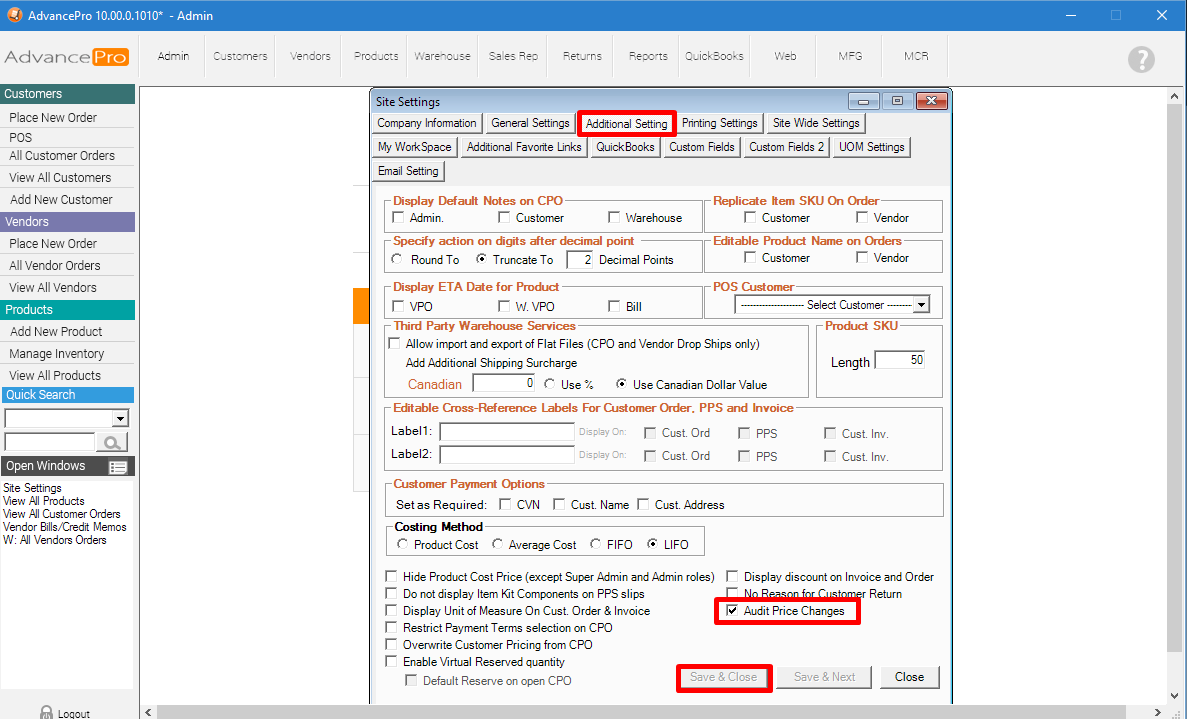Click the Close button in the dialog

click(x=909, y=677)
